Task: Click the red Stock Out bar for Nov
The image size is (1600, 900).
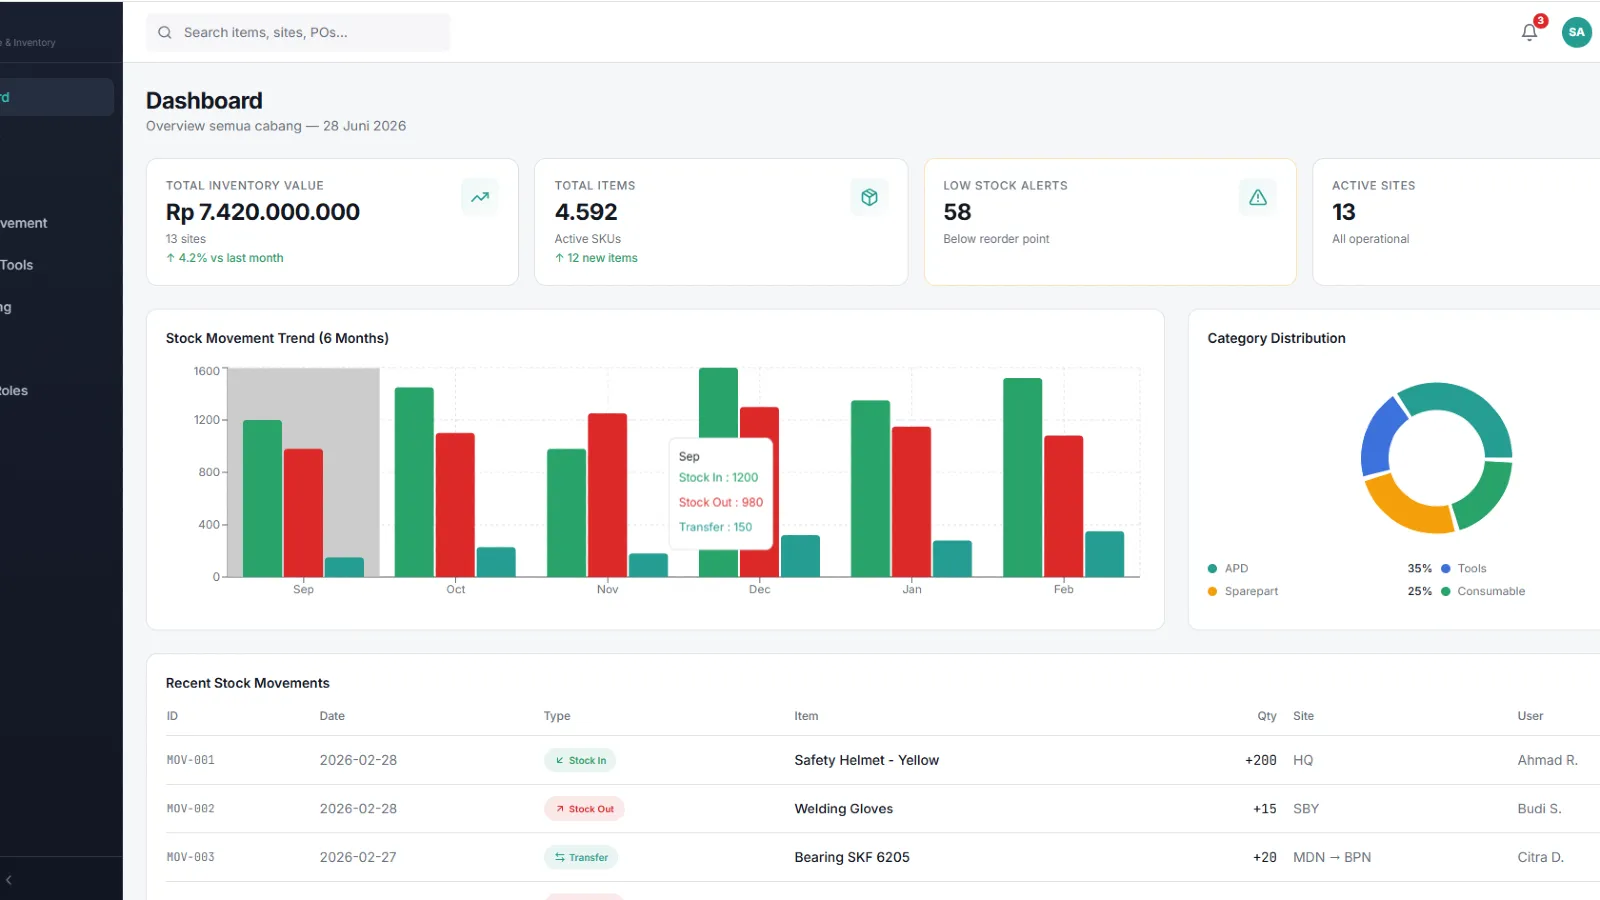Action: coord(607,495)
